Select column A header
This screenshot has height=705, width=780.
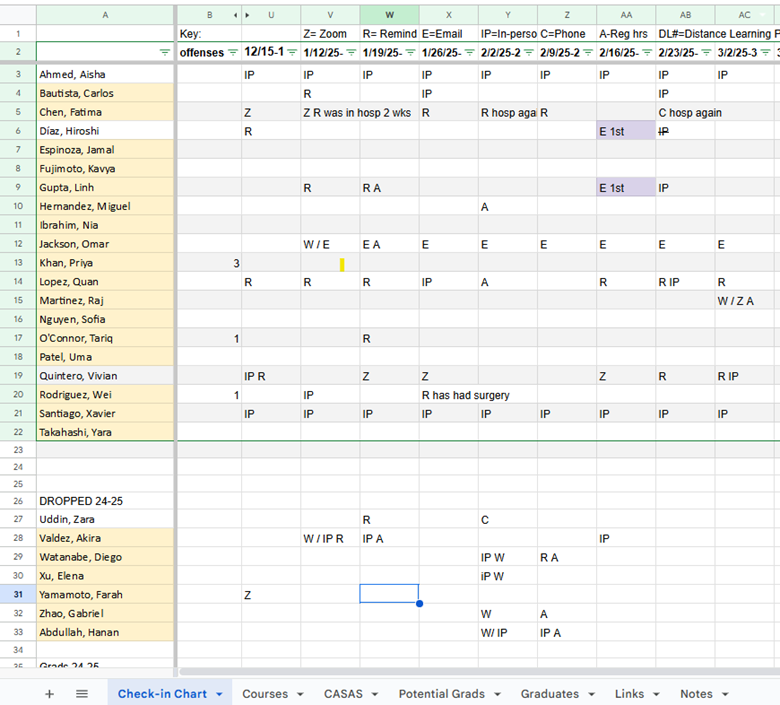[x=105, y=15]
